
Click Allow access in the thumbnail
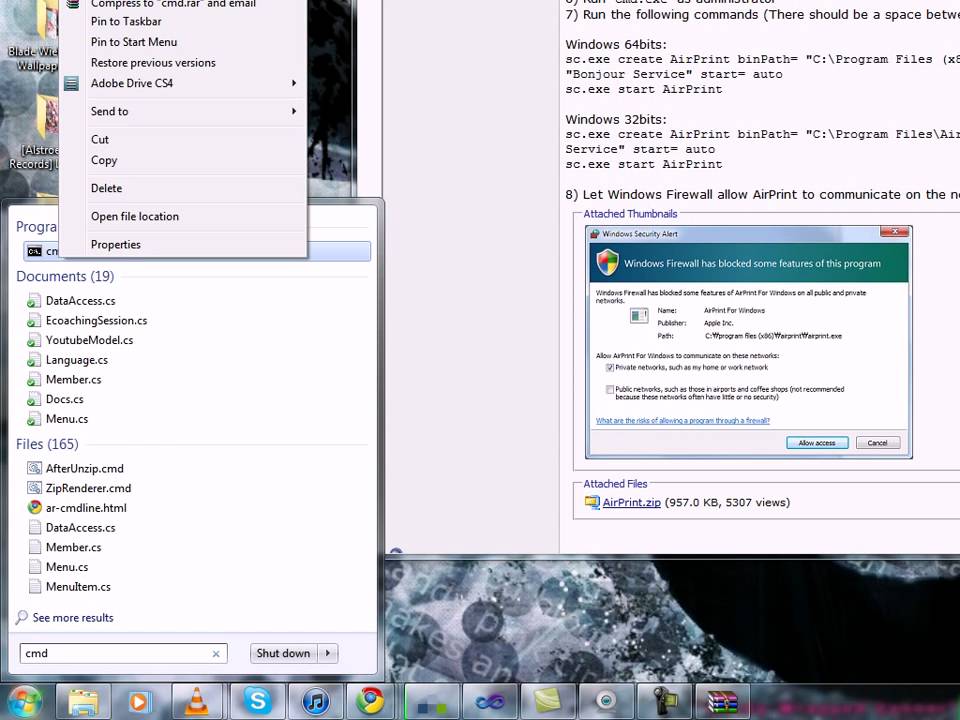817,443
